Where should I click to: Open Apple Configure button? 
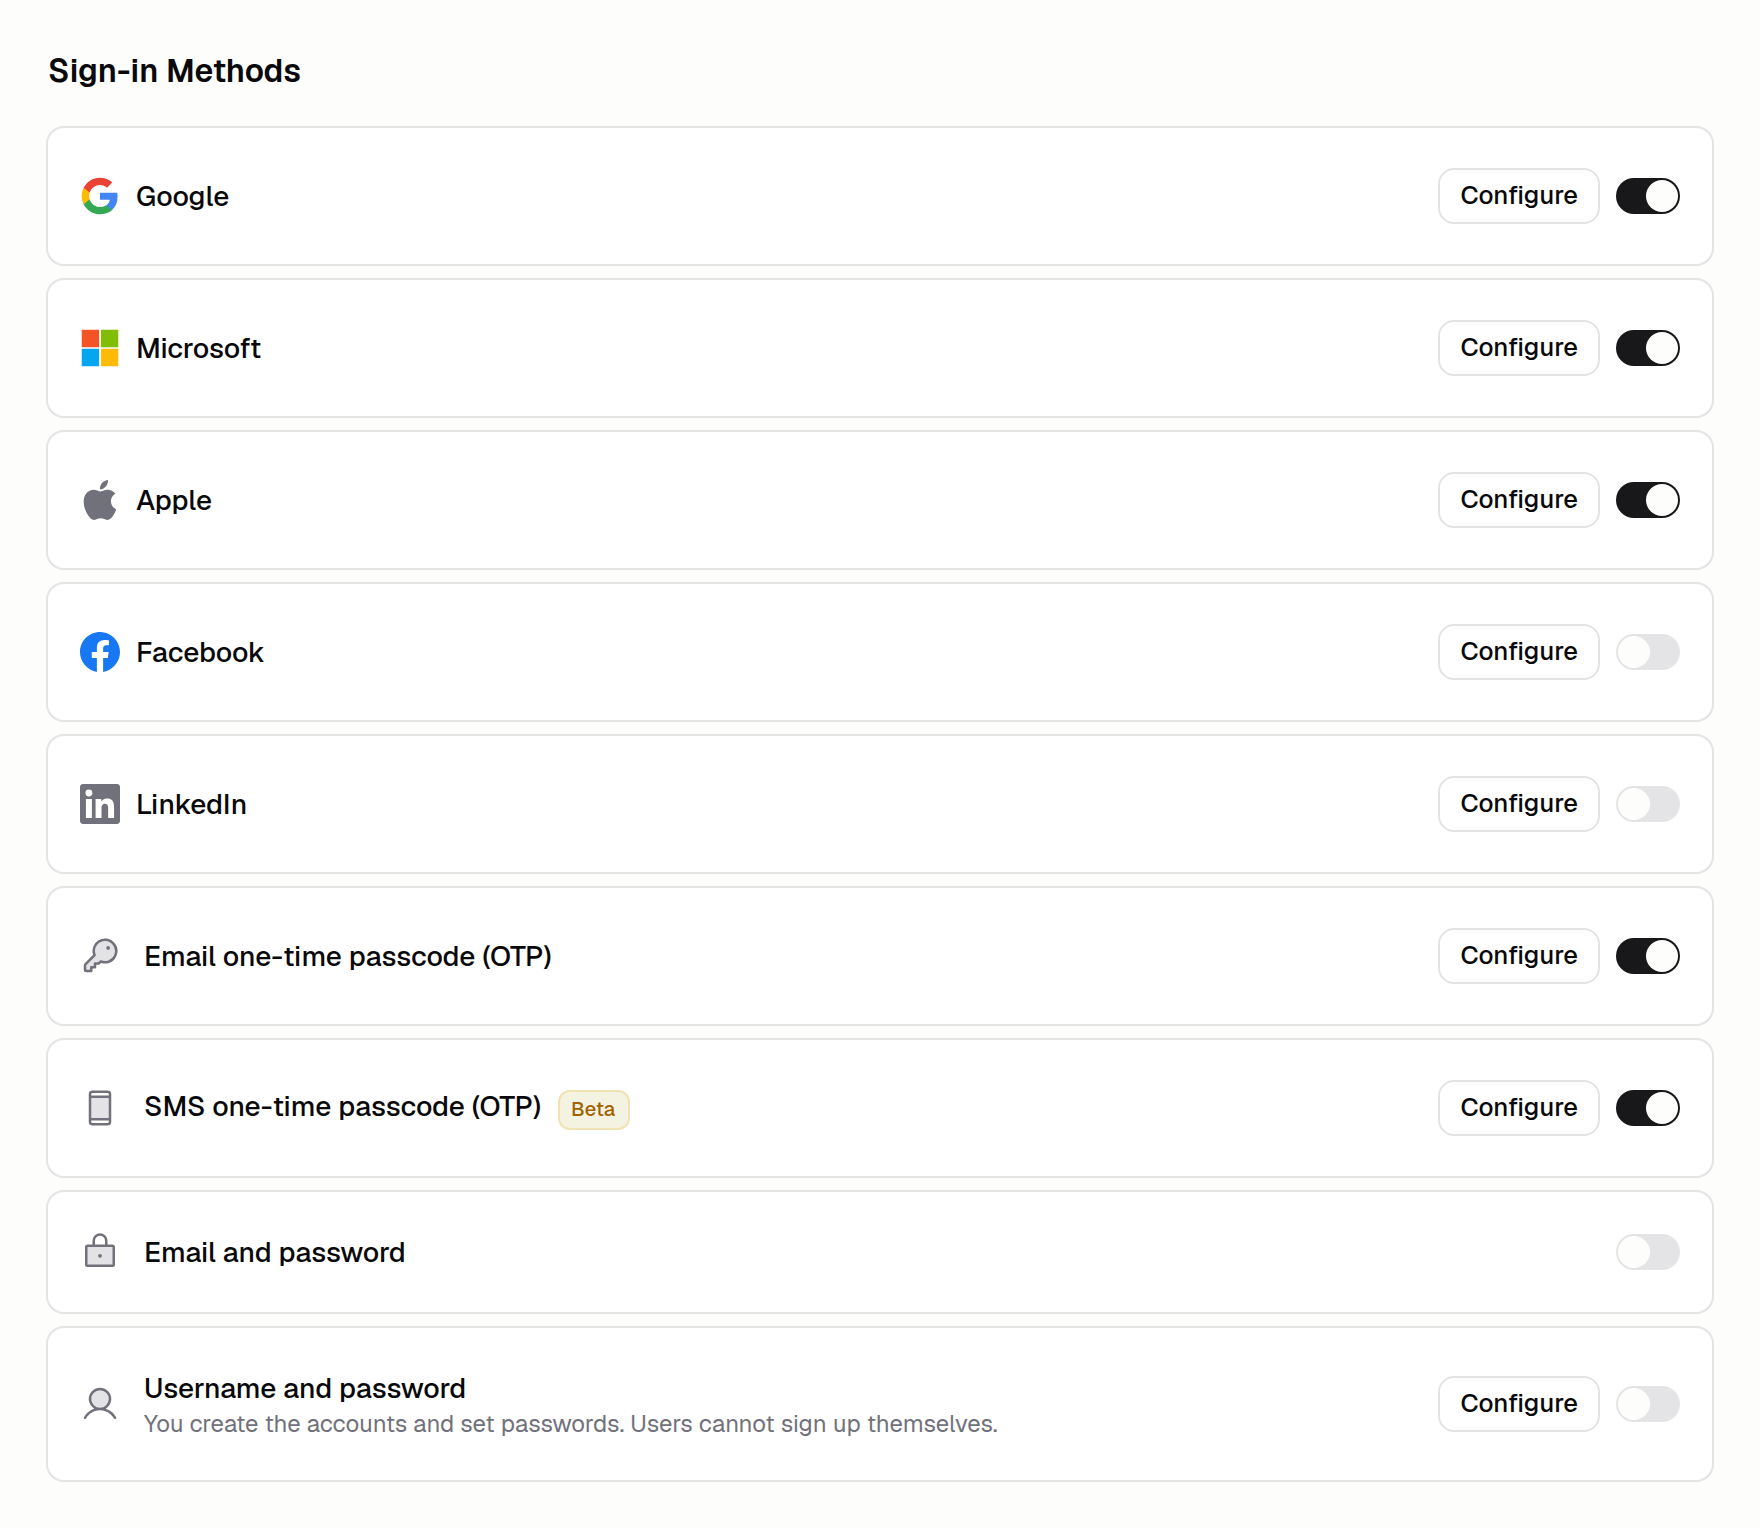click(1519, 500)
